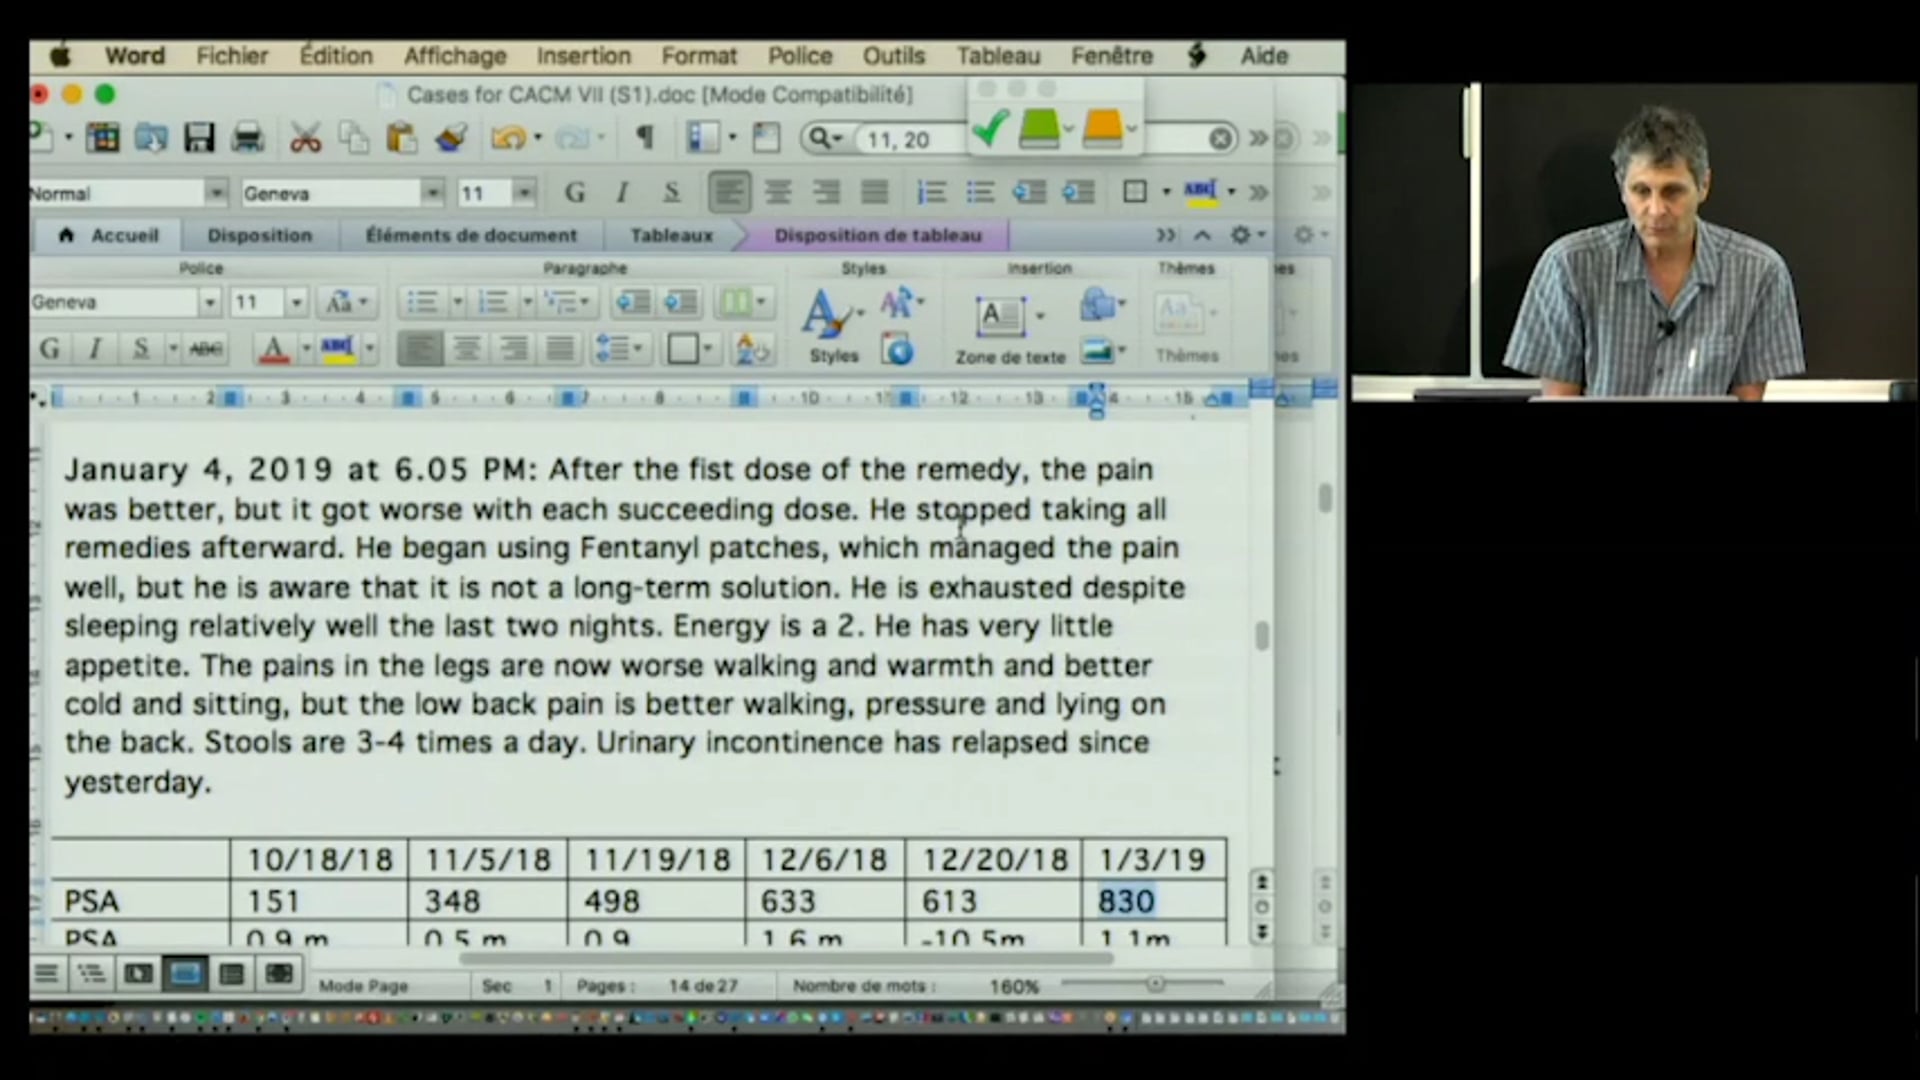Click the numbered list icon in ribbon
Screen dimensions: 1920x1080
click(493, 302)
